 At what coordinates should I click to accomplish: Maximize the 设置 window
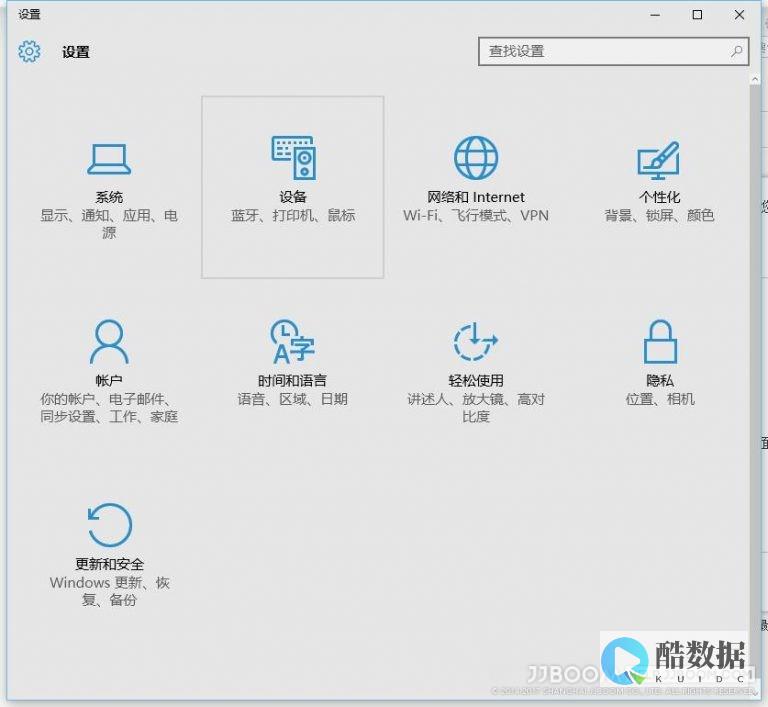point(697,15)
